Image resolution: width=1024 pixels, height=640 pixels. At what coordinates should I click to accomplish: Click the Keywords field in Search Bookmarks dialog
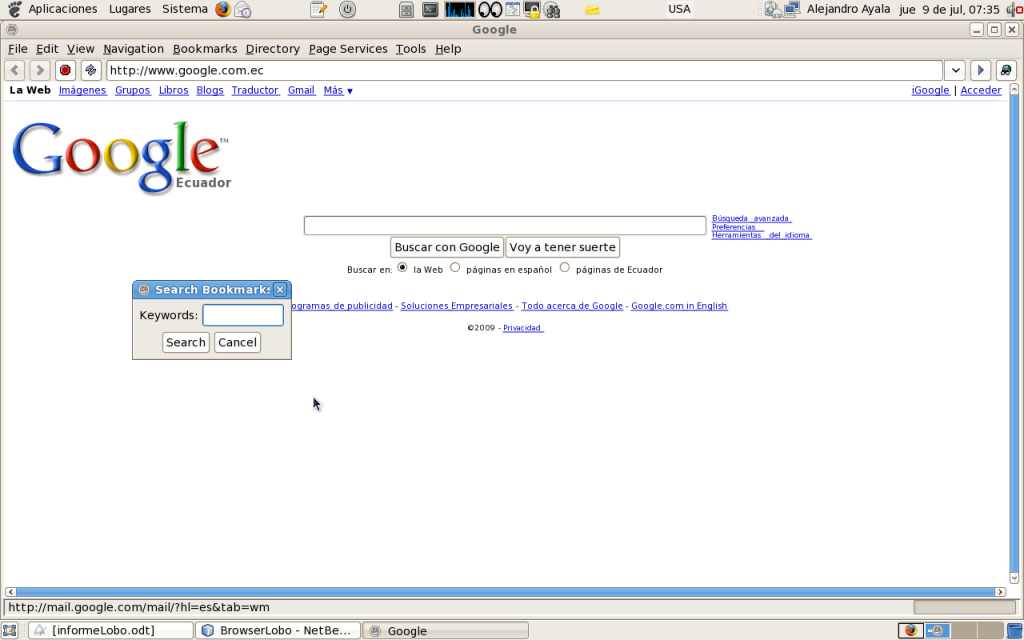click(242, 315)
